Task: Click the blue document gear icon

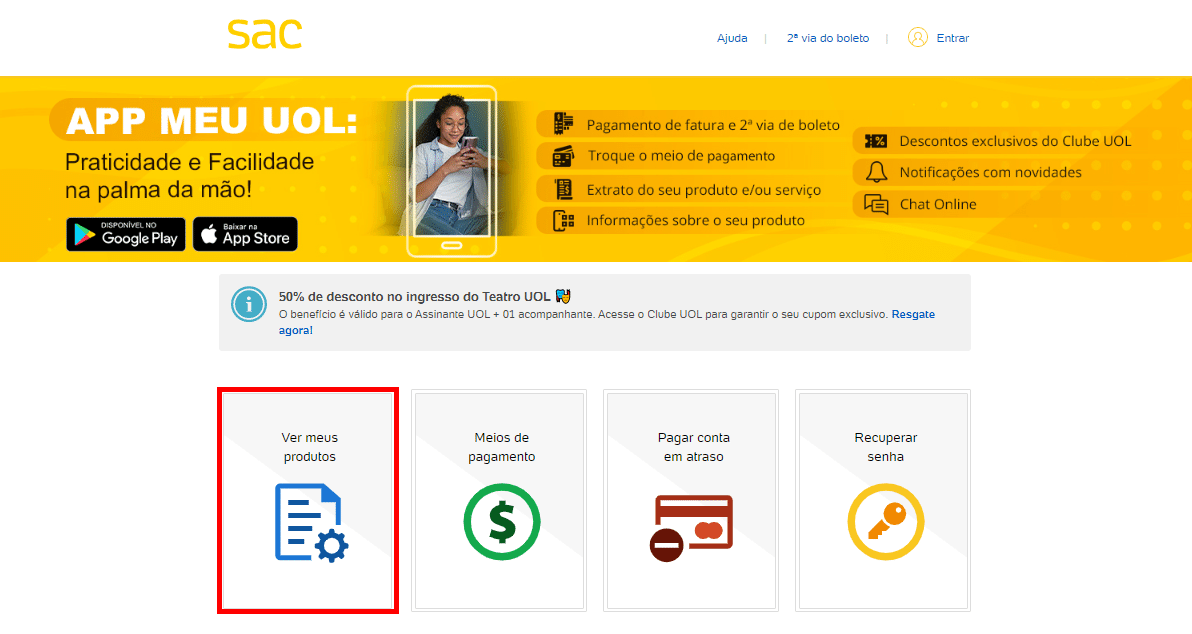Action: pos(311,522)
